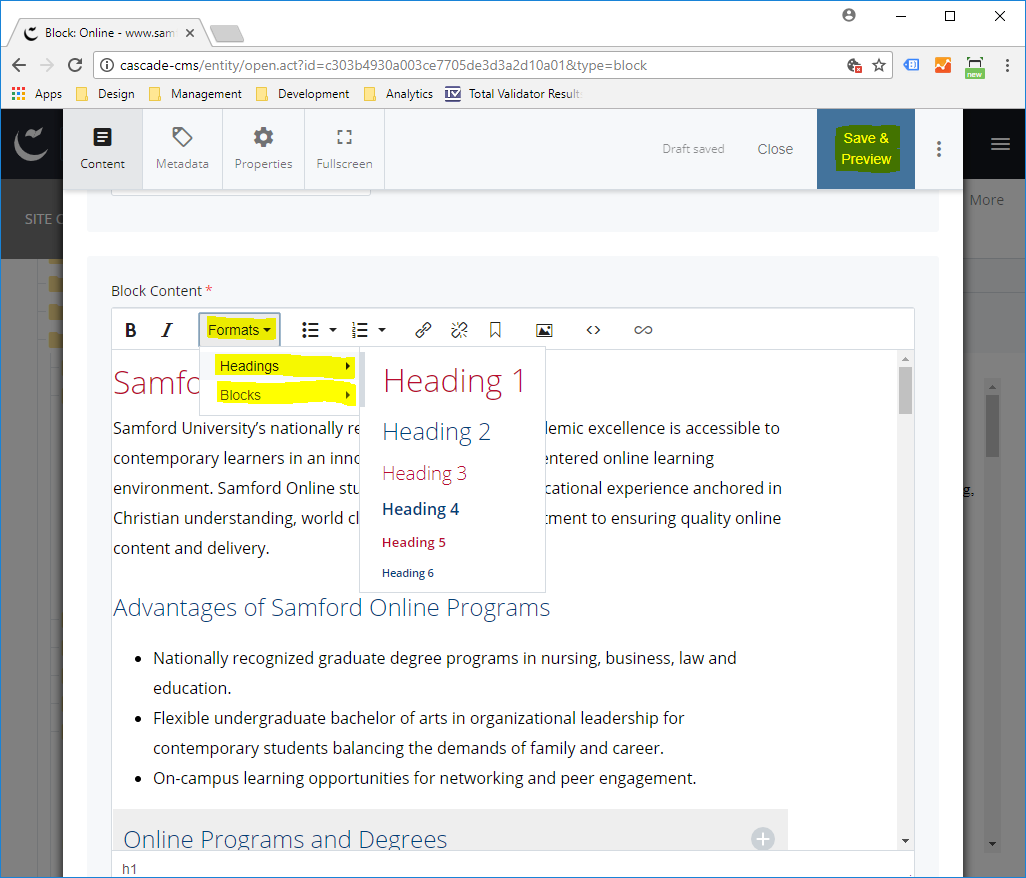Apply Heading 6 format
Viewport: 1026px width, 878px height.
tap(408, 573)
